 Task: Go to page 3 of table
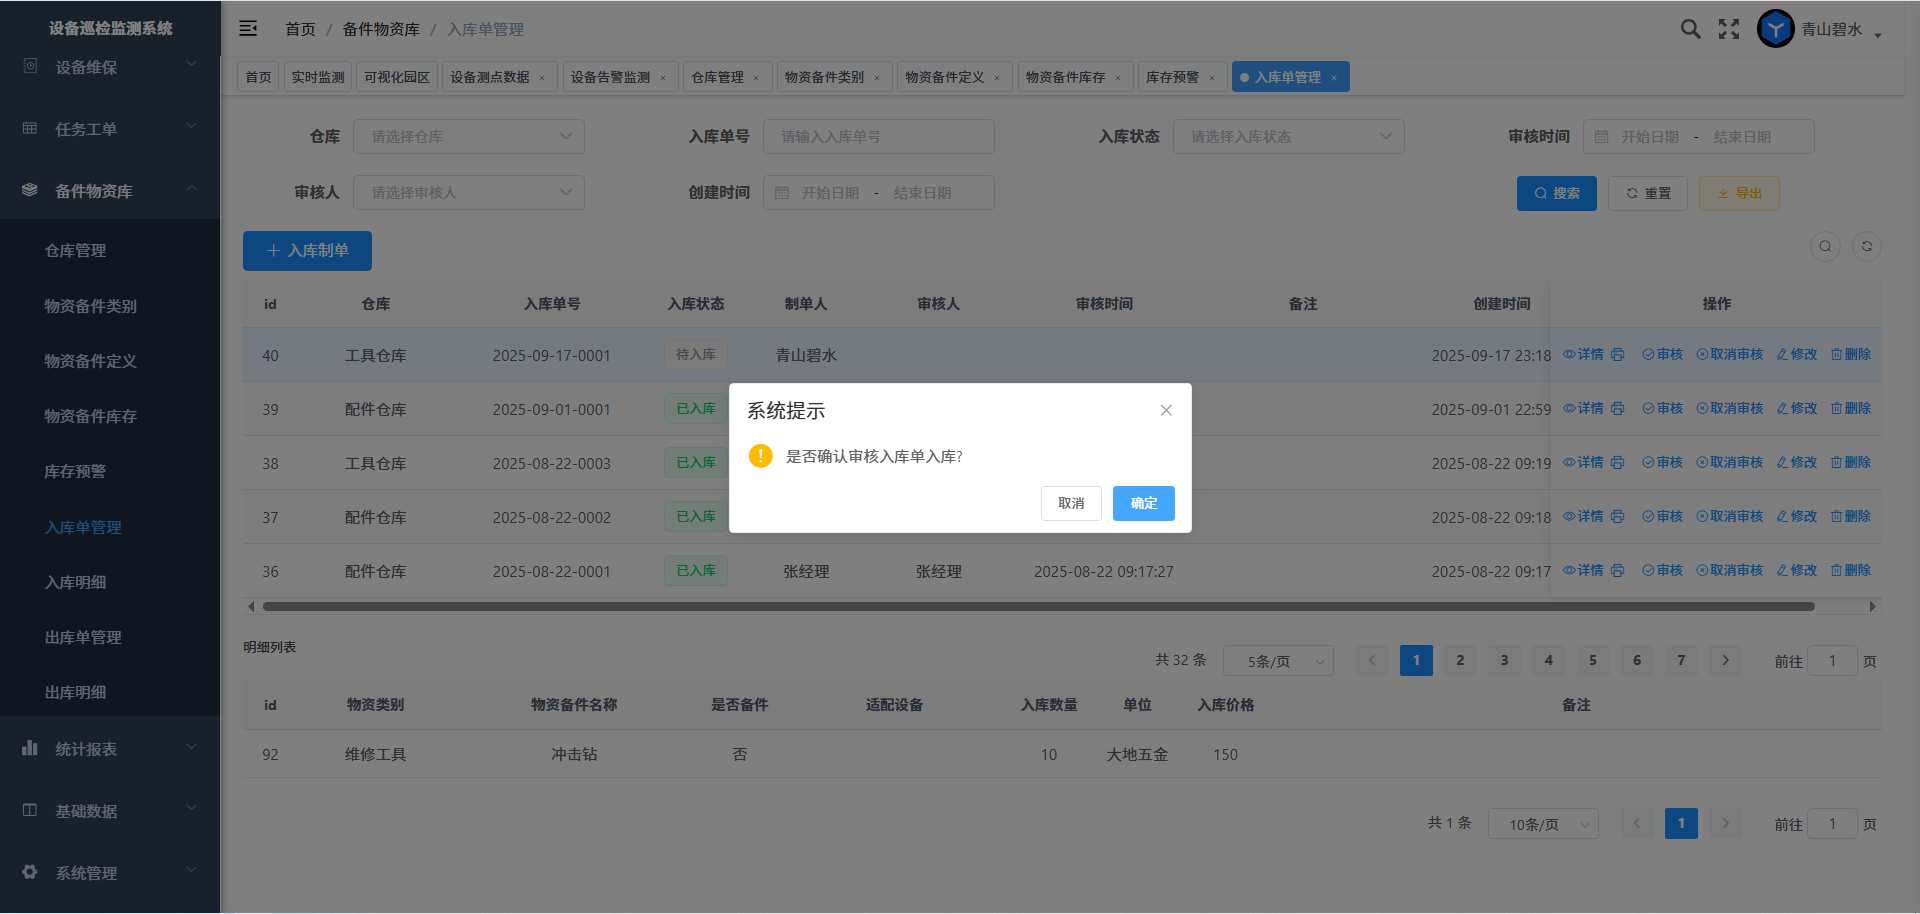pos(1504,660)
